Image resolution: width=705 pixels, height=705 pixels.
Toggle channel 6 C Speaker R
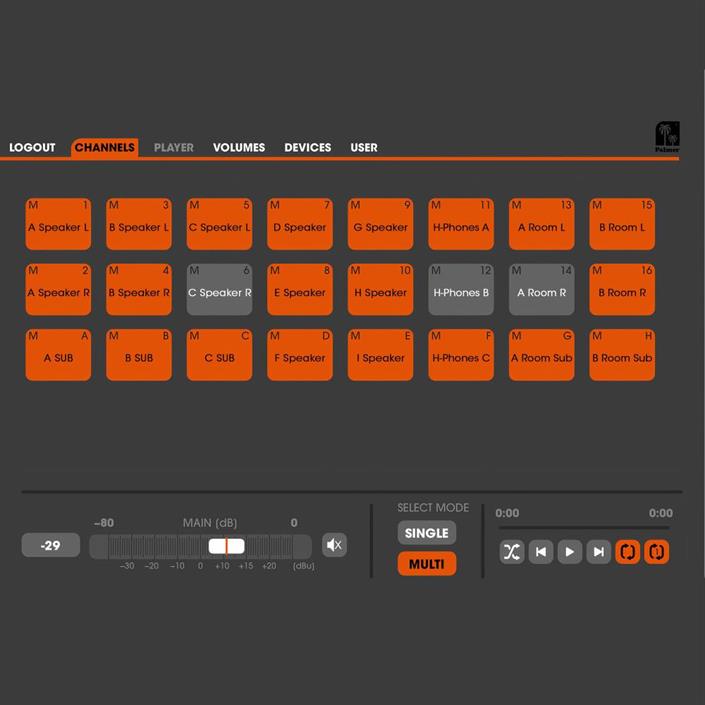pos(219,290)
